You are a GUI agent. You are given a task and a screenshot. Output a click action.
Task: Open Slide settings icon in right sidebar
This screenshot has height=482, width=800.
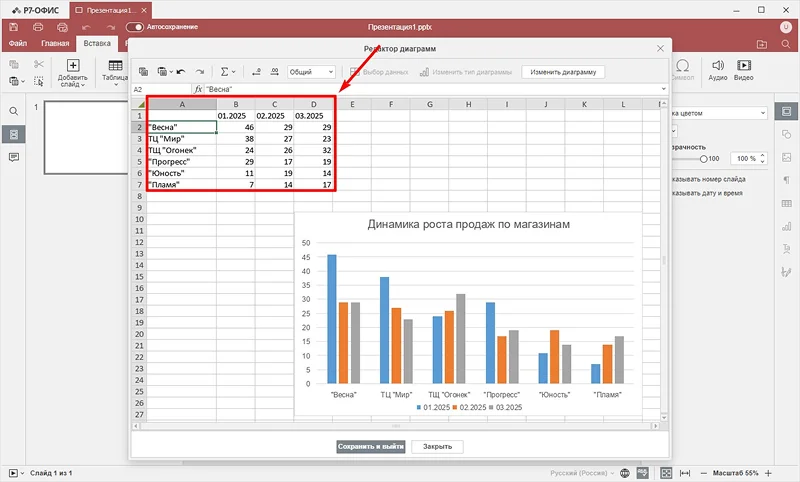pos(786,111)
